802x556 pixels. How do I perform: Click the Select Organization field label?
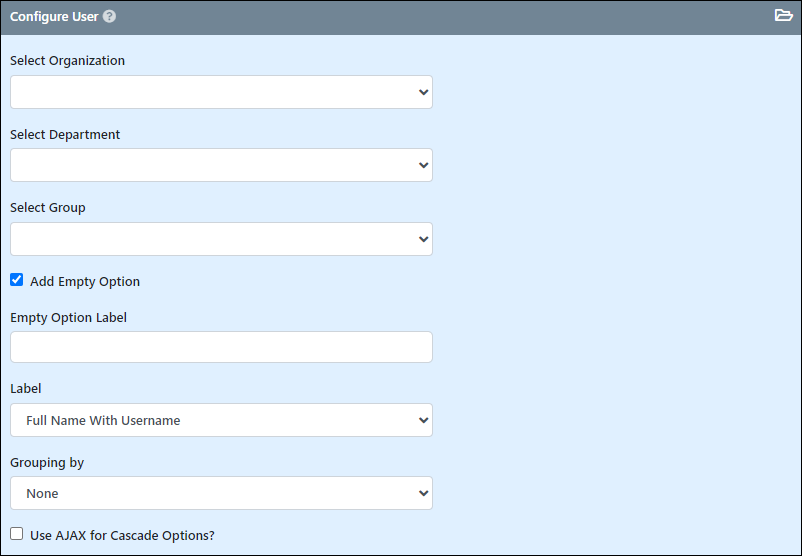click(68, 61)
